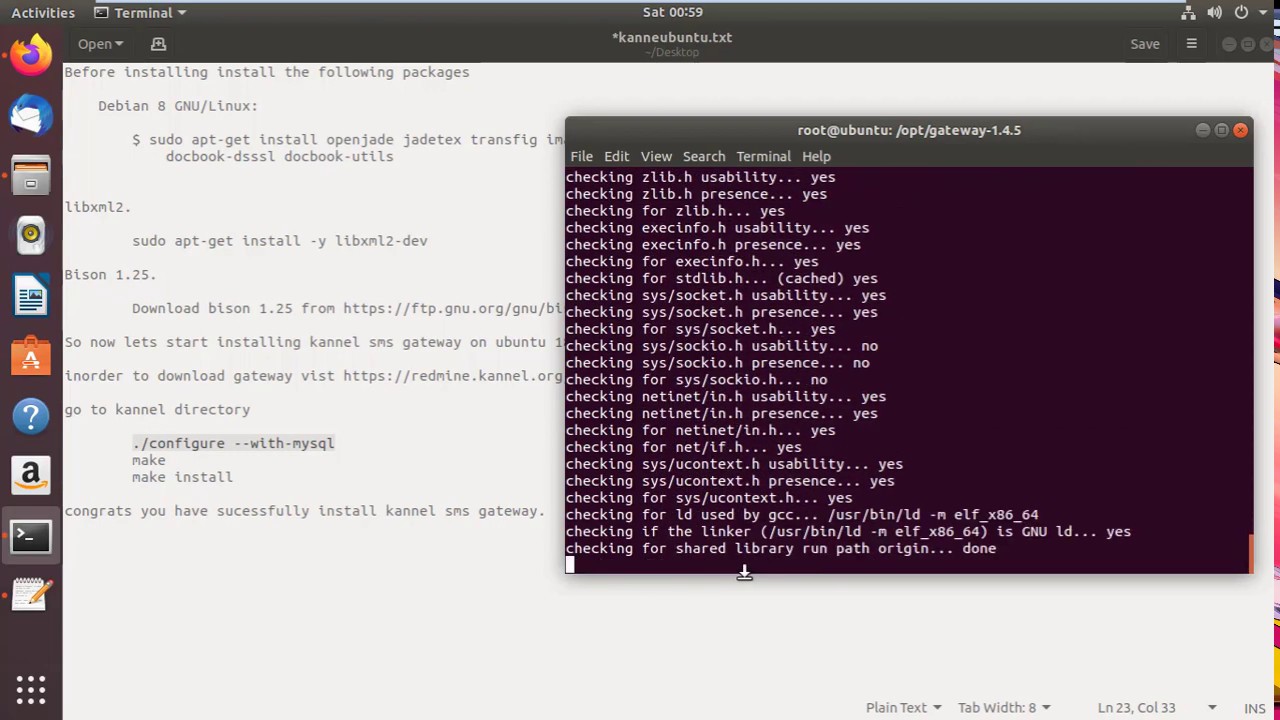
Task: Open the Terminal app menu in top bar
Action: [140, 12]
